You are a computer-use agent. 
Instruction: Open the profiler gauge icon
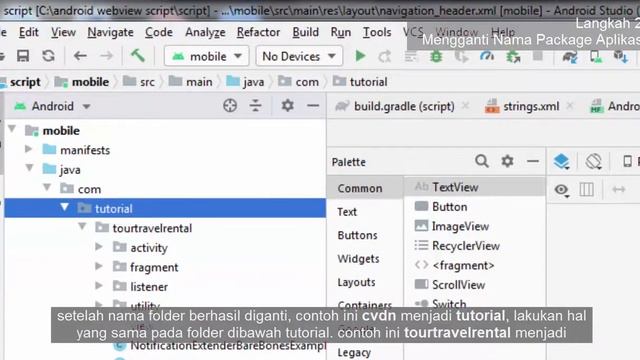pyautogui.click(x=487, y=56)
